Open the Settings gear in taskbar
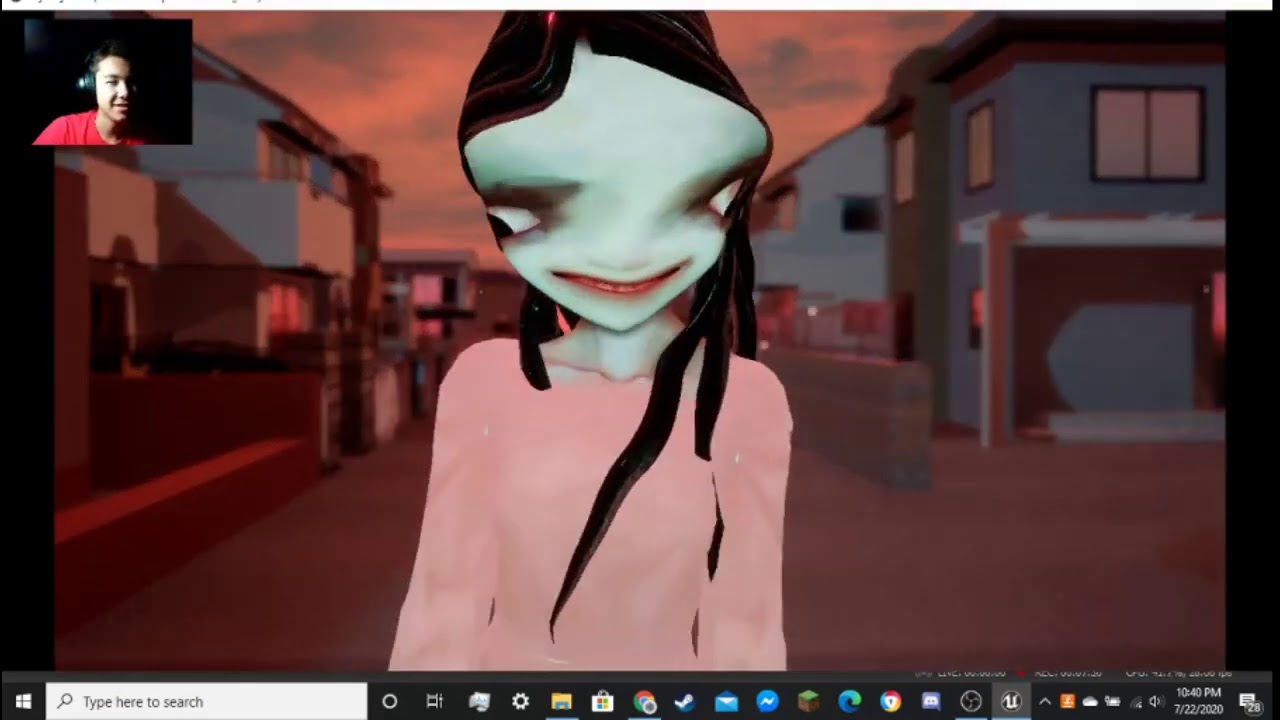Viewport: 1280px width, 720px height. (520, 702)
